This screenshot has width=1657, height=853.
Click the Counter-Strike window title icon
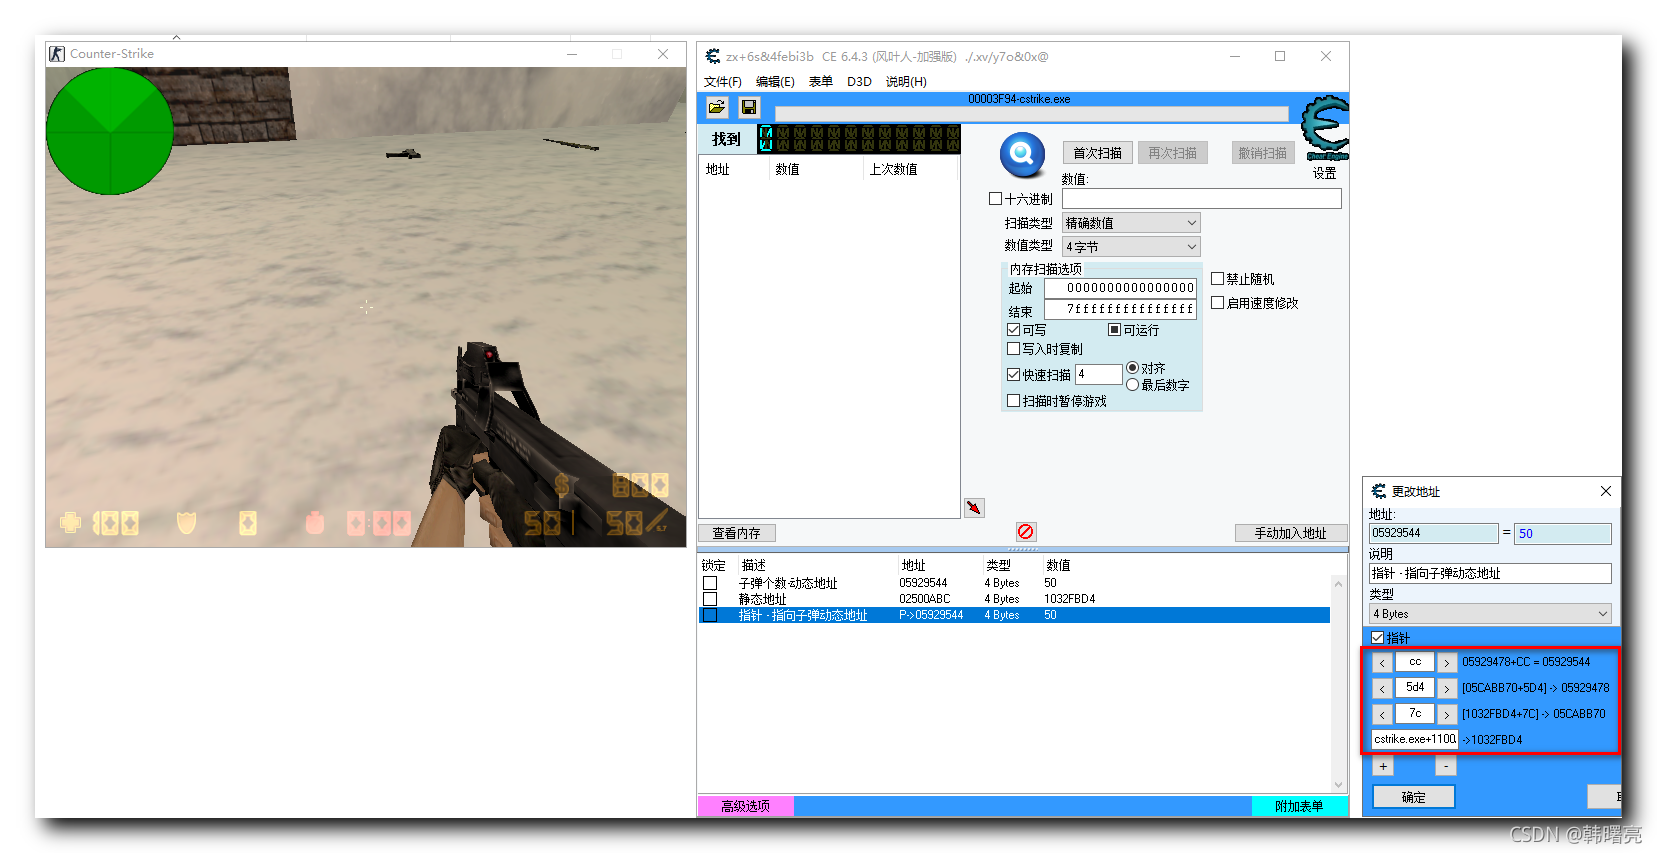57,54
